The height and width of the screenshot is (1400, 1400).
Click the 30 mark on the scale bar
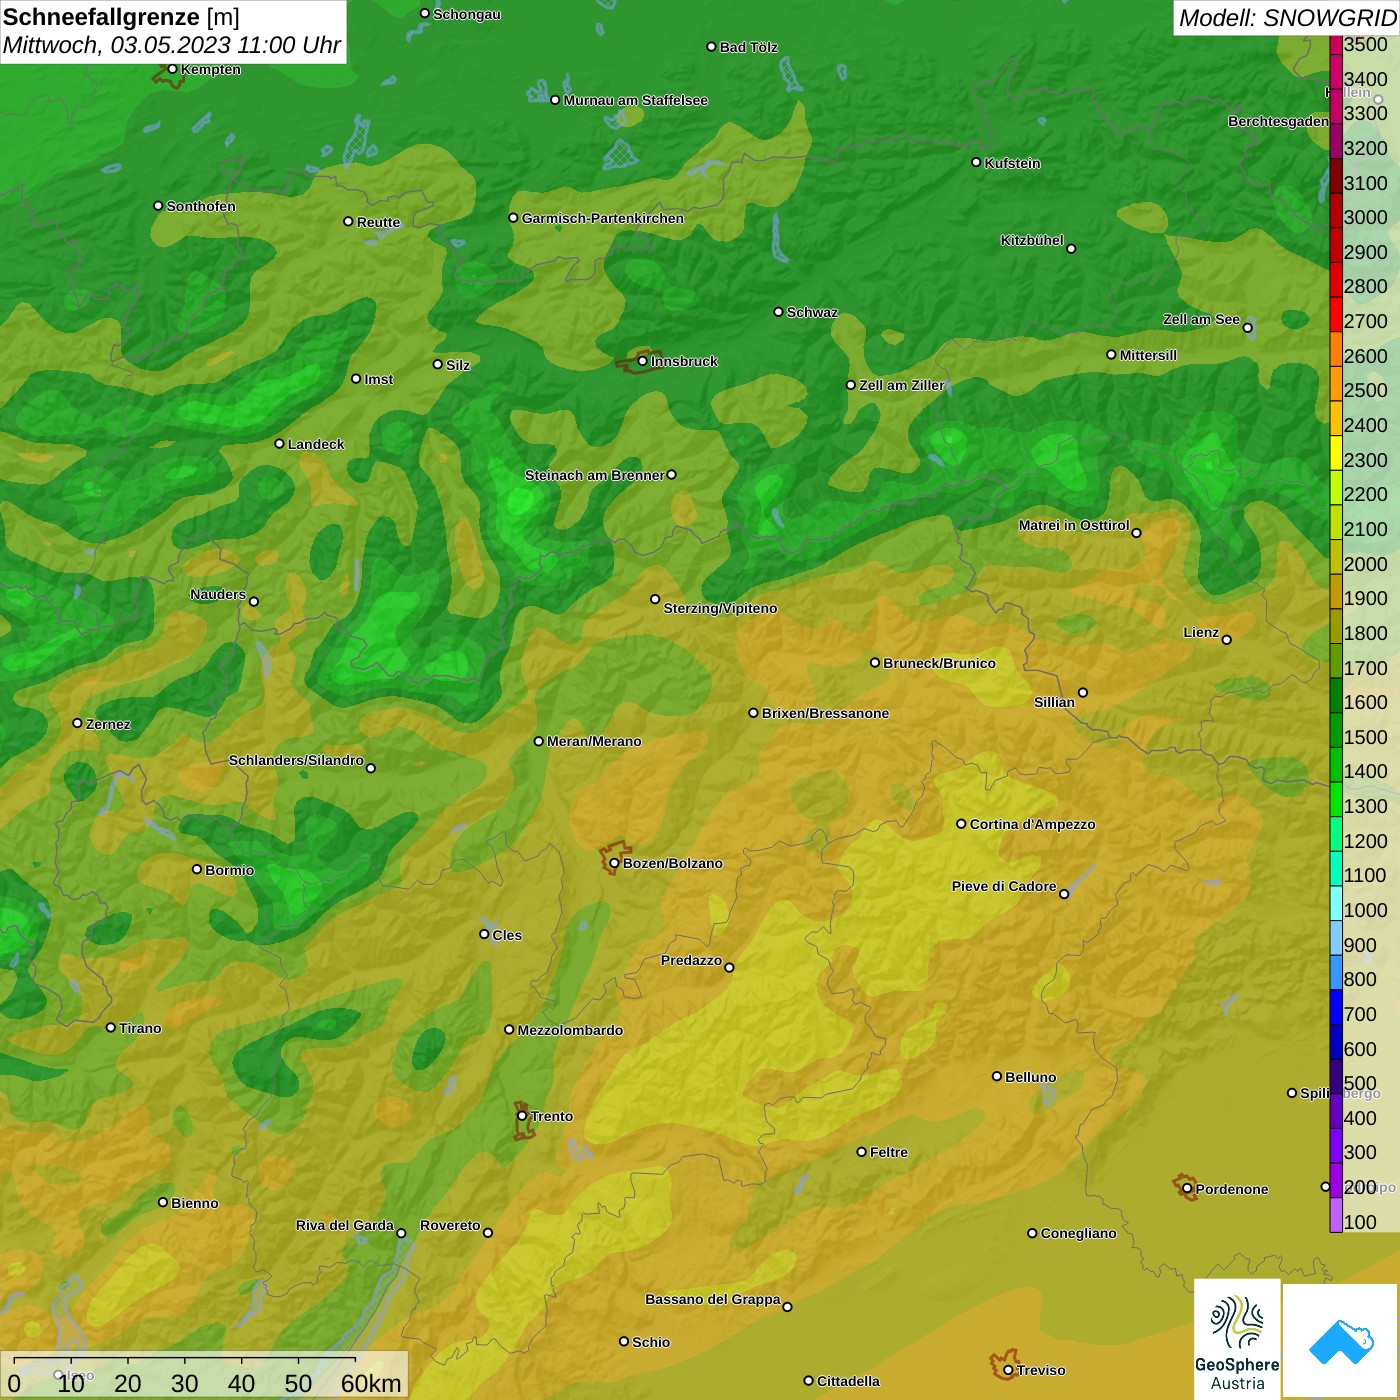pyautogui.click(x=184, y=1383)
